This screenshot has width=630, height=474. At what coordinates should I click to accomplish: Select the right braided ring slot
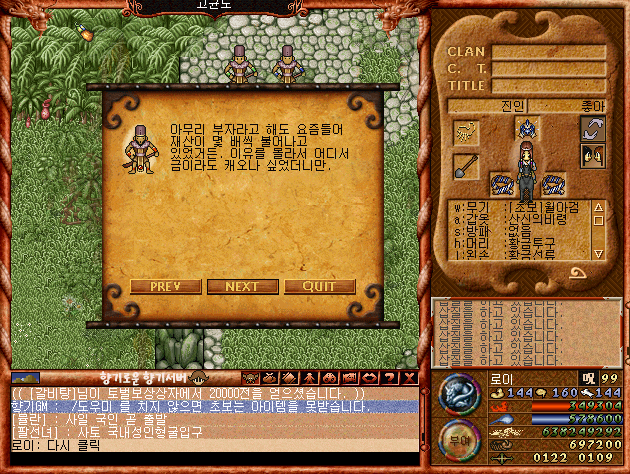(554, 185)
